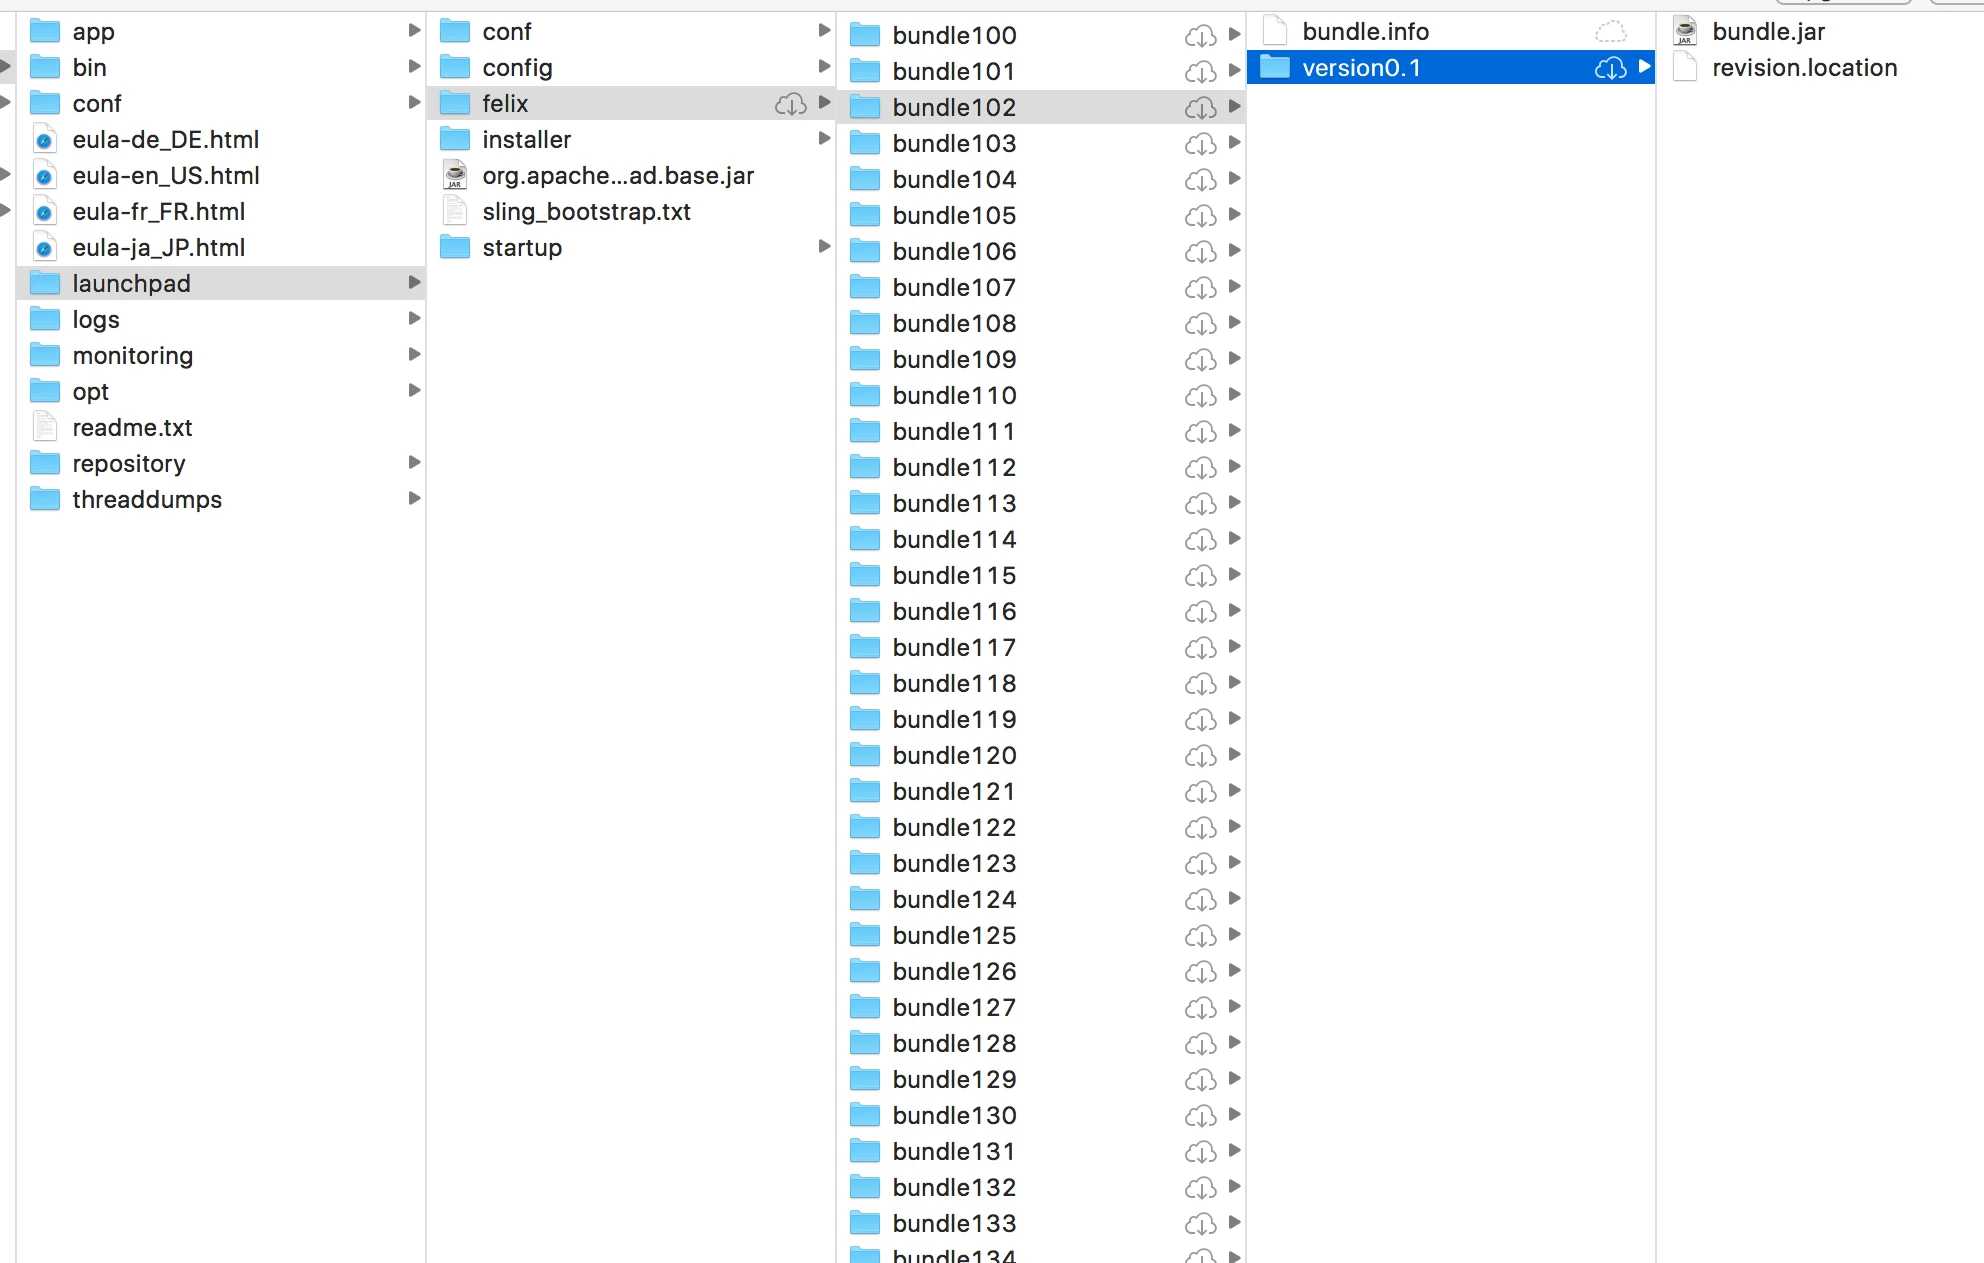This screenshot has height=1263, width=1984.
Task: Select the bundle102 folder
Action: pos(954,108)
